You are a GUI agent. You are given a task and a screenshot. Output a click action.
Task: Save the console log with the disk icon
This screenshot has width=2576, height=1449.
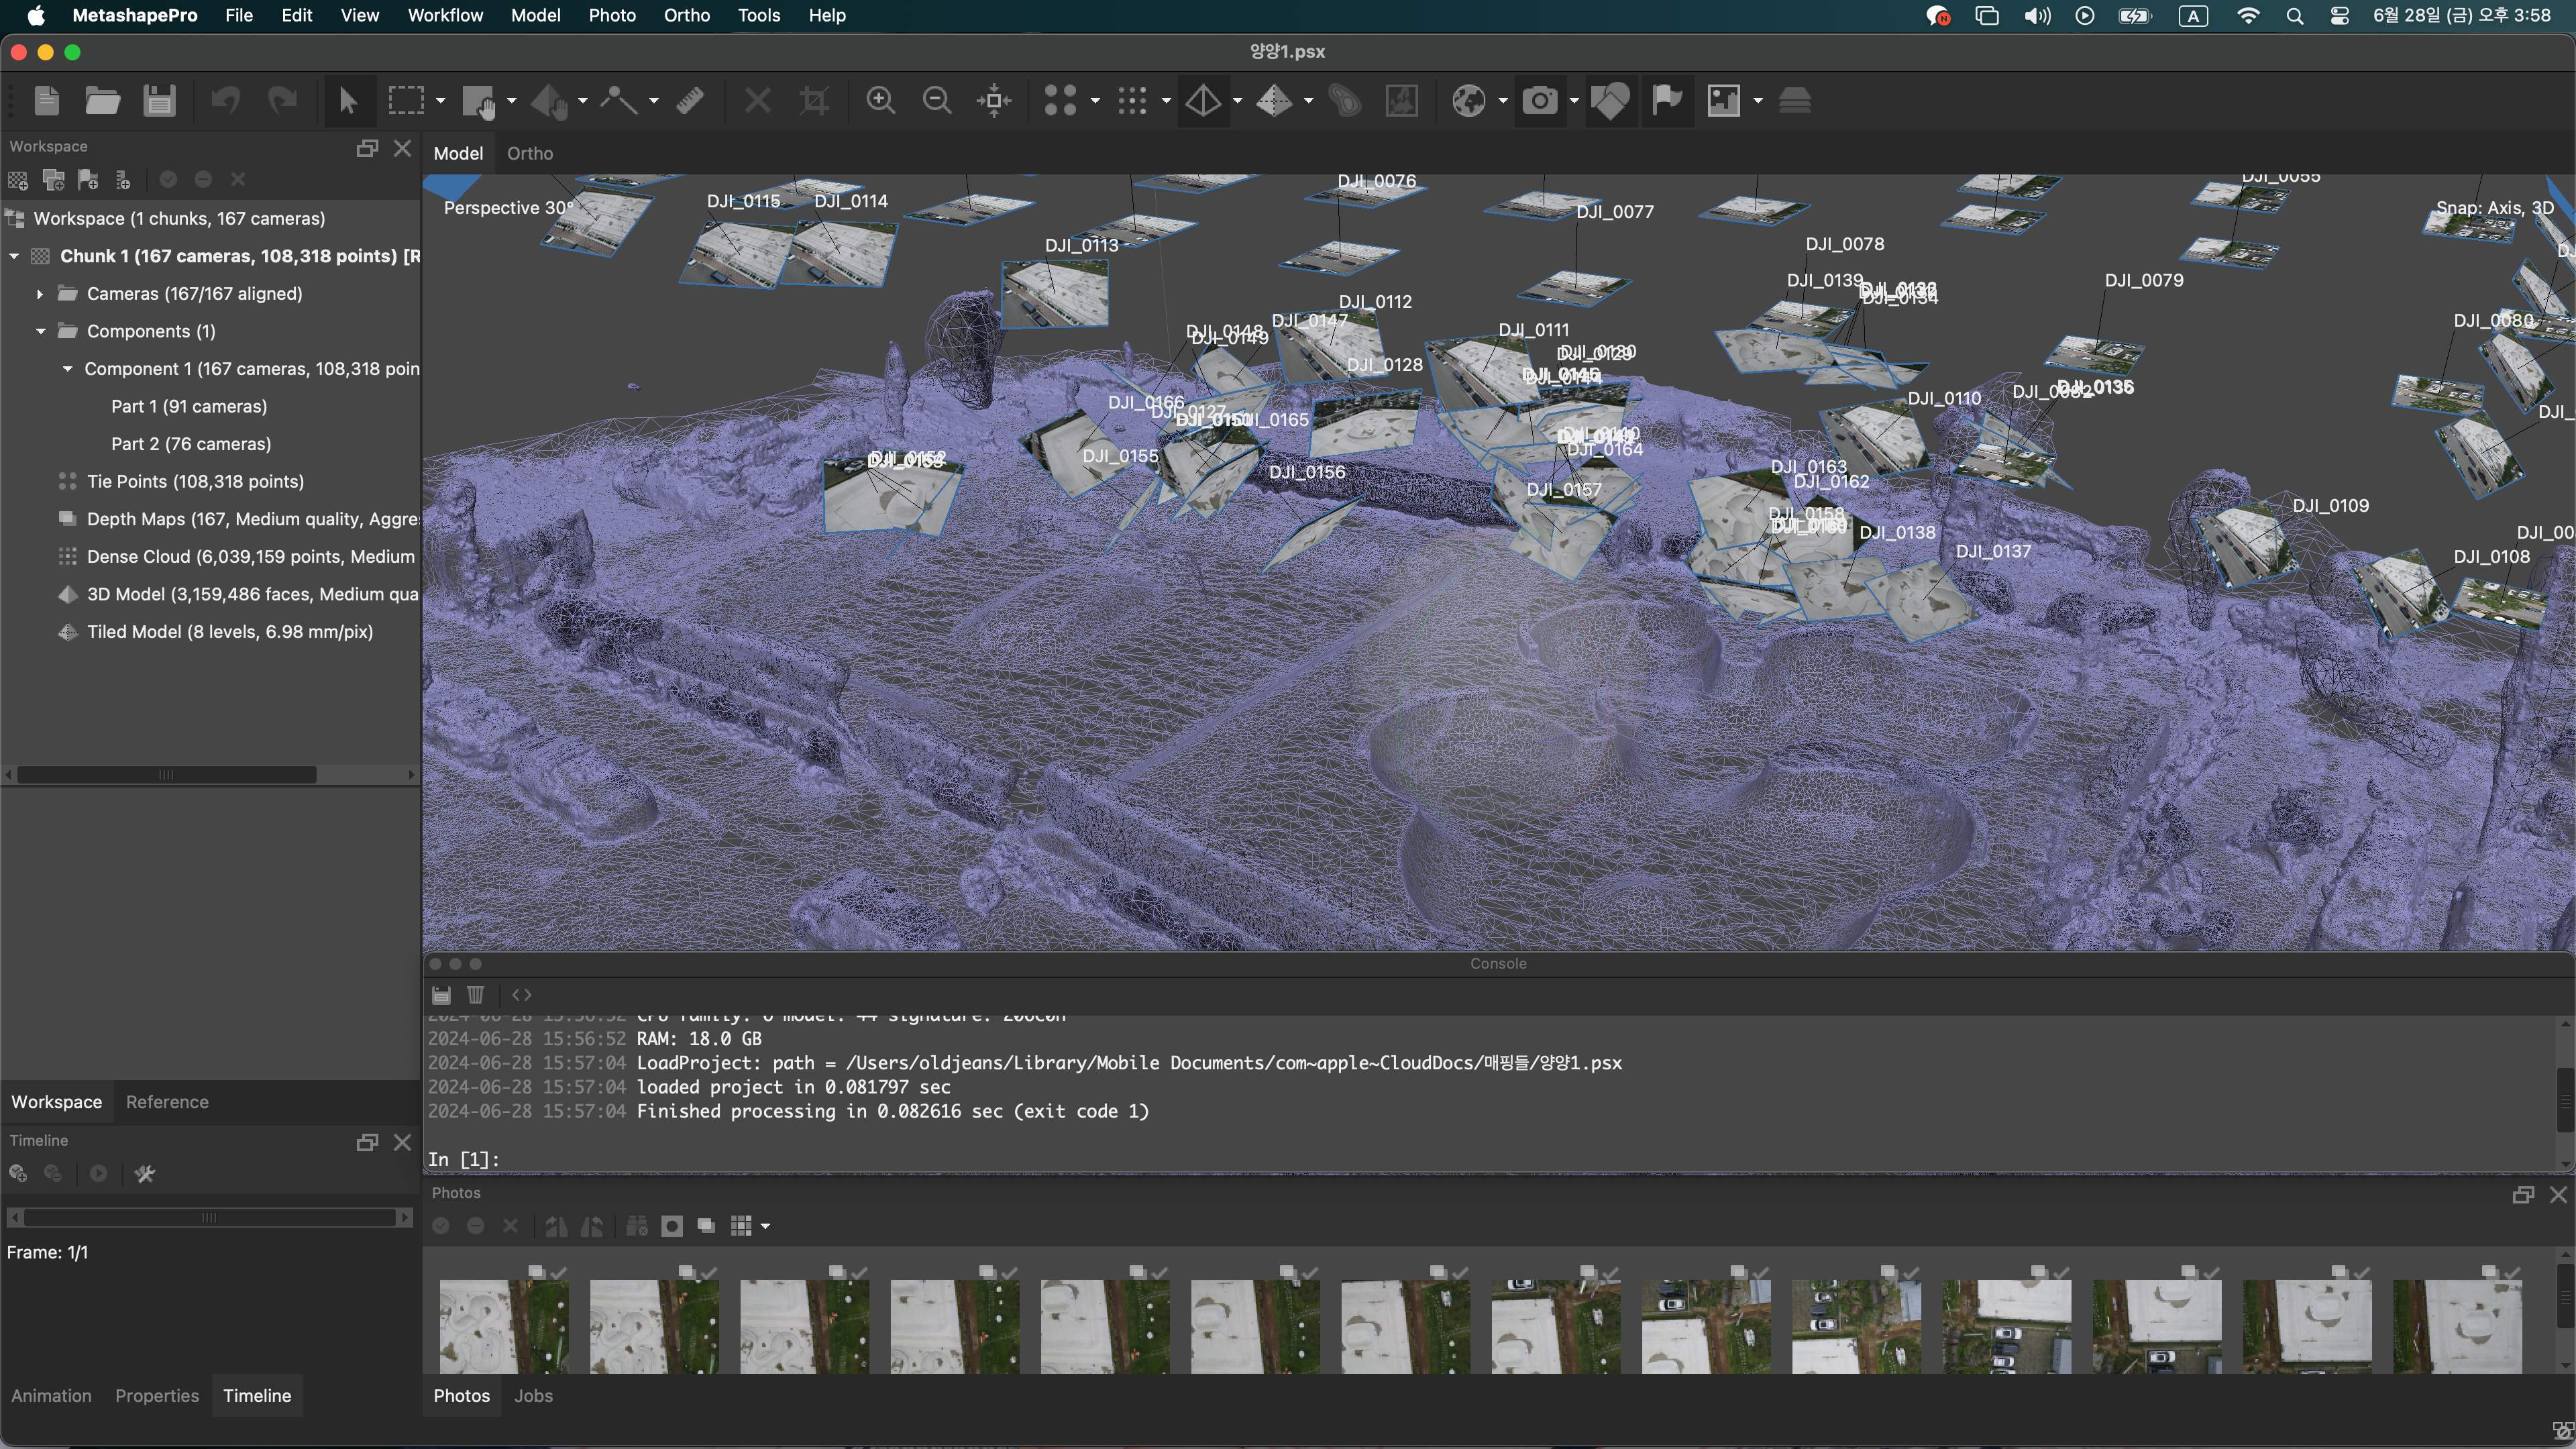tap(441, 995)
